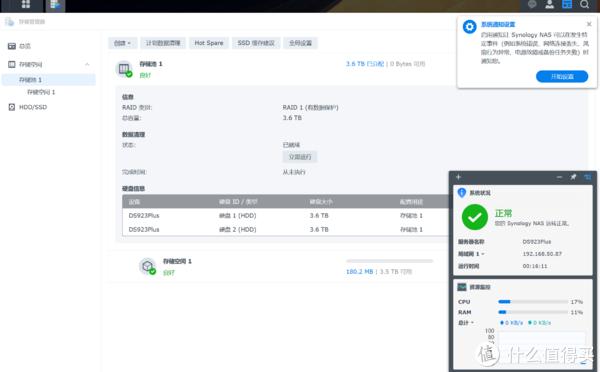Click the Resource Monitor widget icon

462,287
